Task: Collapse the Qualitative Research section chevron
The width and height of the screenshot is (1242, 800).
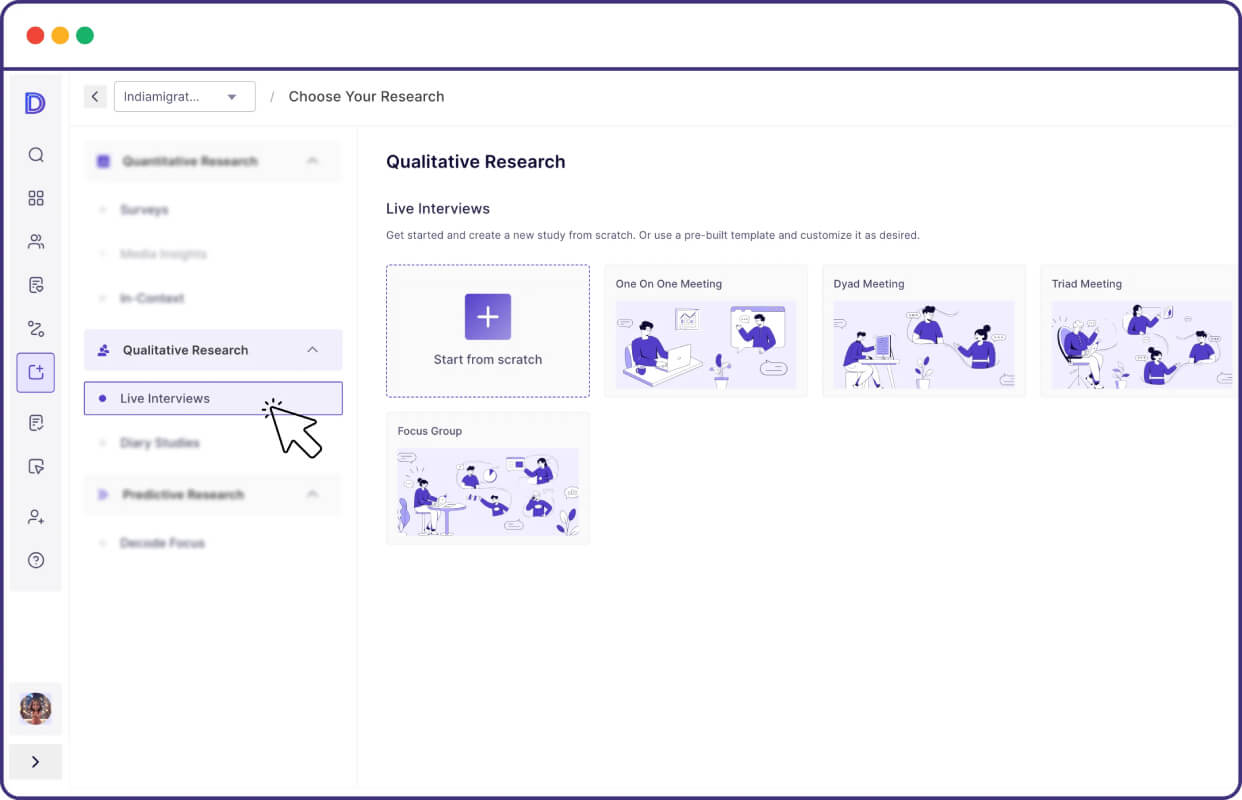Action: point(312,350)
